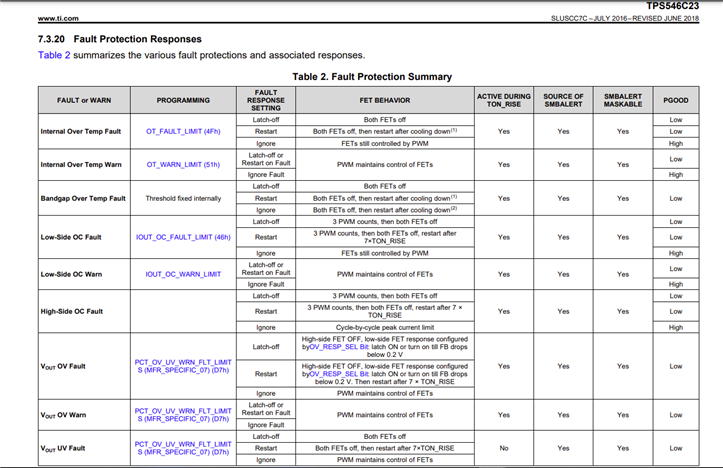Open PCT_OV_UV_WRN_FLT_LIMITS link in VOUT OV Fault row
This screenshot has width=723, height=468.
click(183, 366)
